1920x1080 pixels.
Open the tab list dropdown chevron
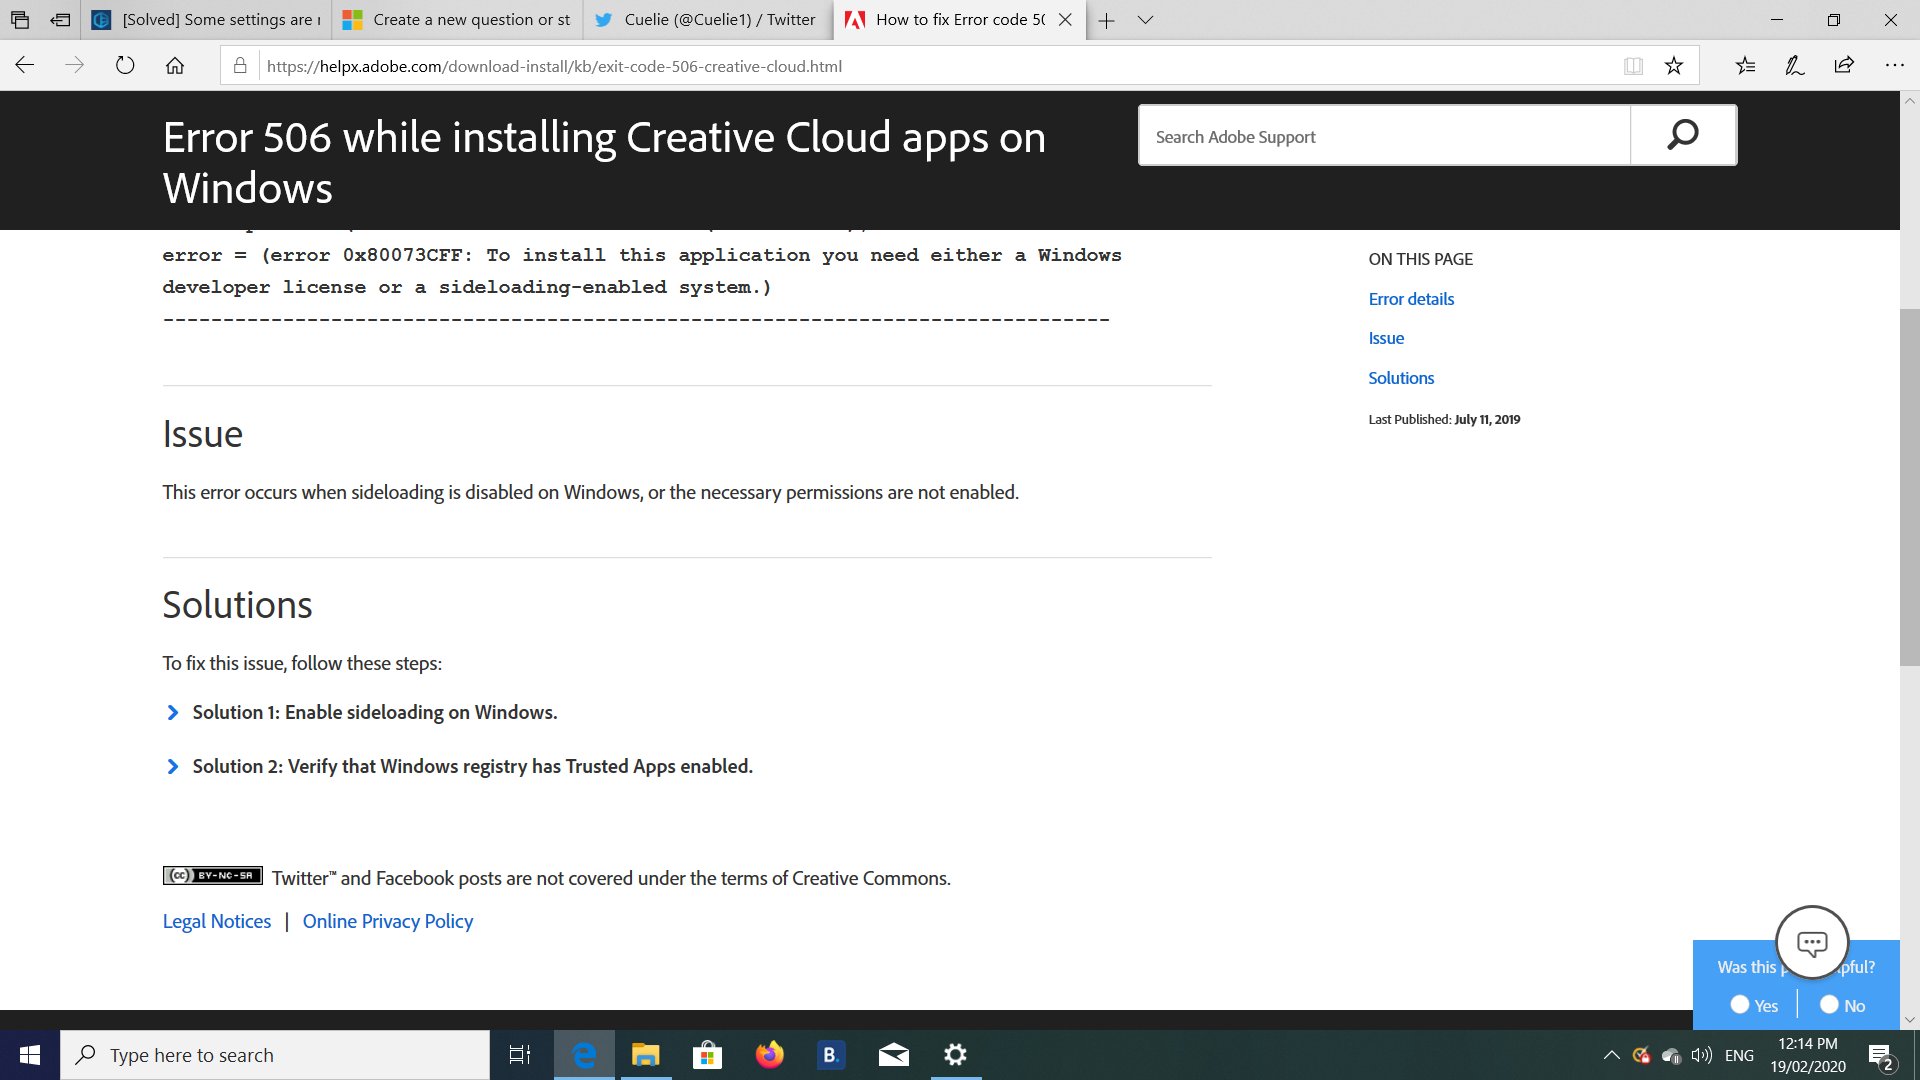[x=1146, y=20]
